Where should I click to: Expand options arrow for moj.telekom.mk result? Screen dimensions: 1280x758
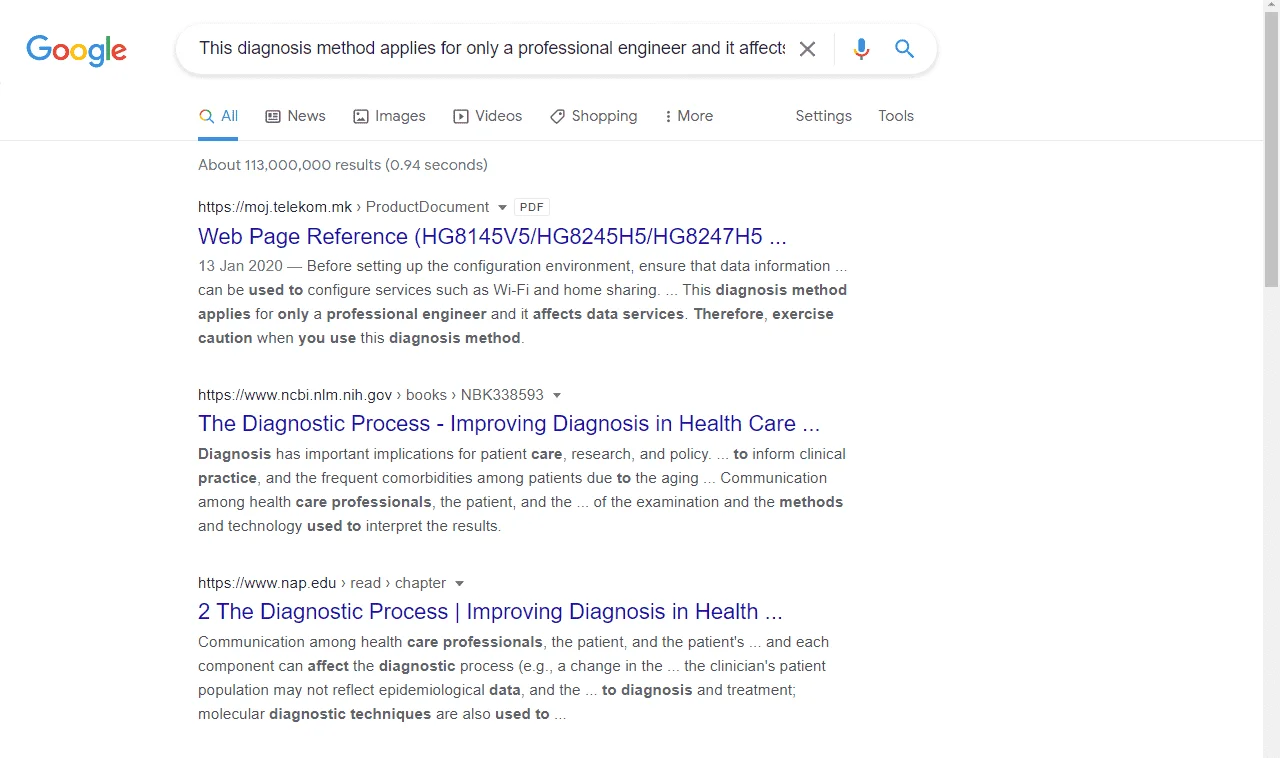(x=502, y=208)
